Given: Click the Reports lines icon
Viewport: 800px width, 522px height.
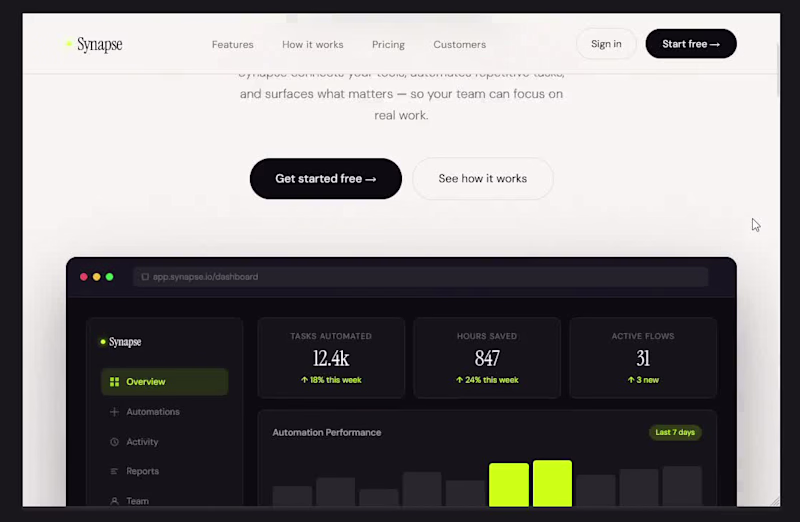Looking at the screenshot, I should [x=114, y=471].
